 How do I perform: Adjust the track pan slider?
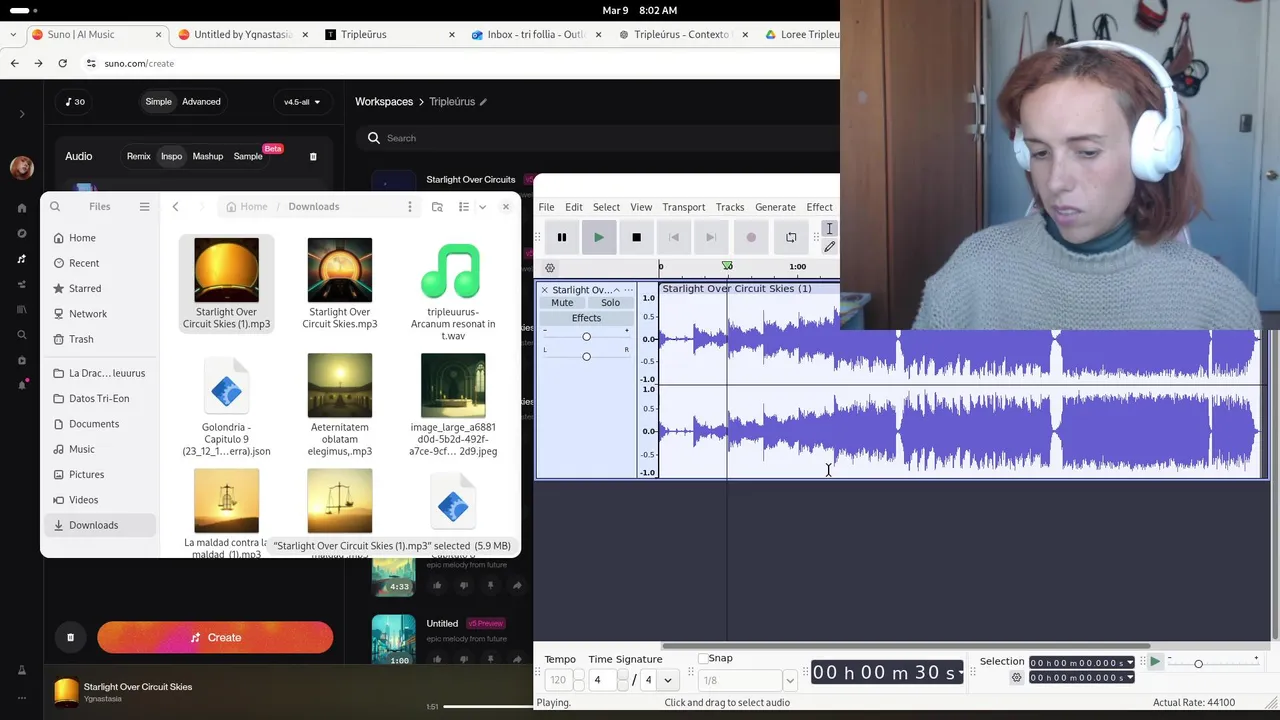[x=586, y=356]
